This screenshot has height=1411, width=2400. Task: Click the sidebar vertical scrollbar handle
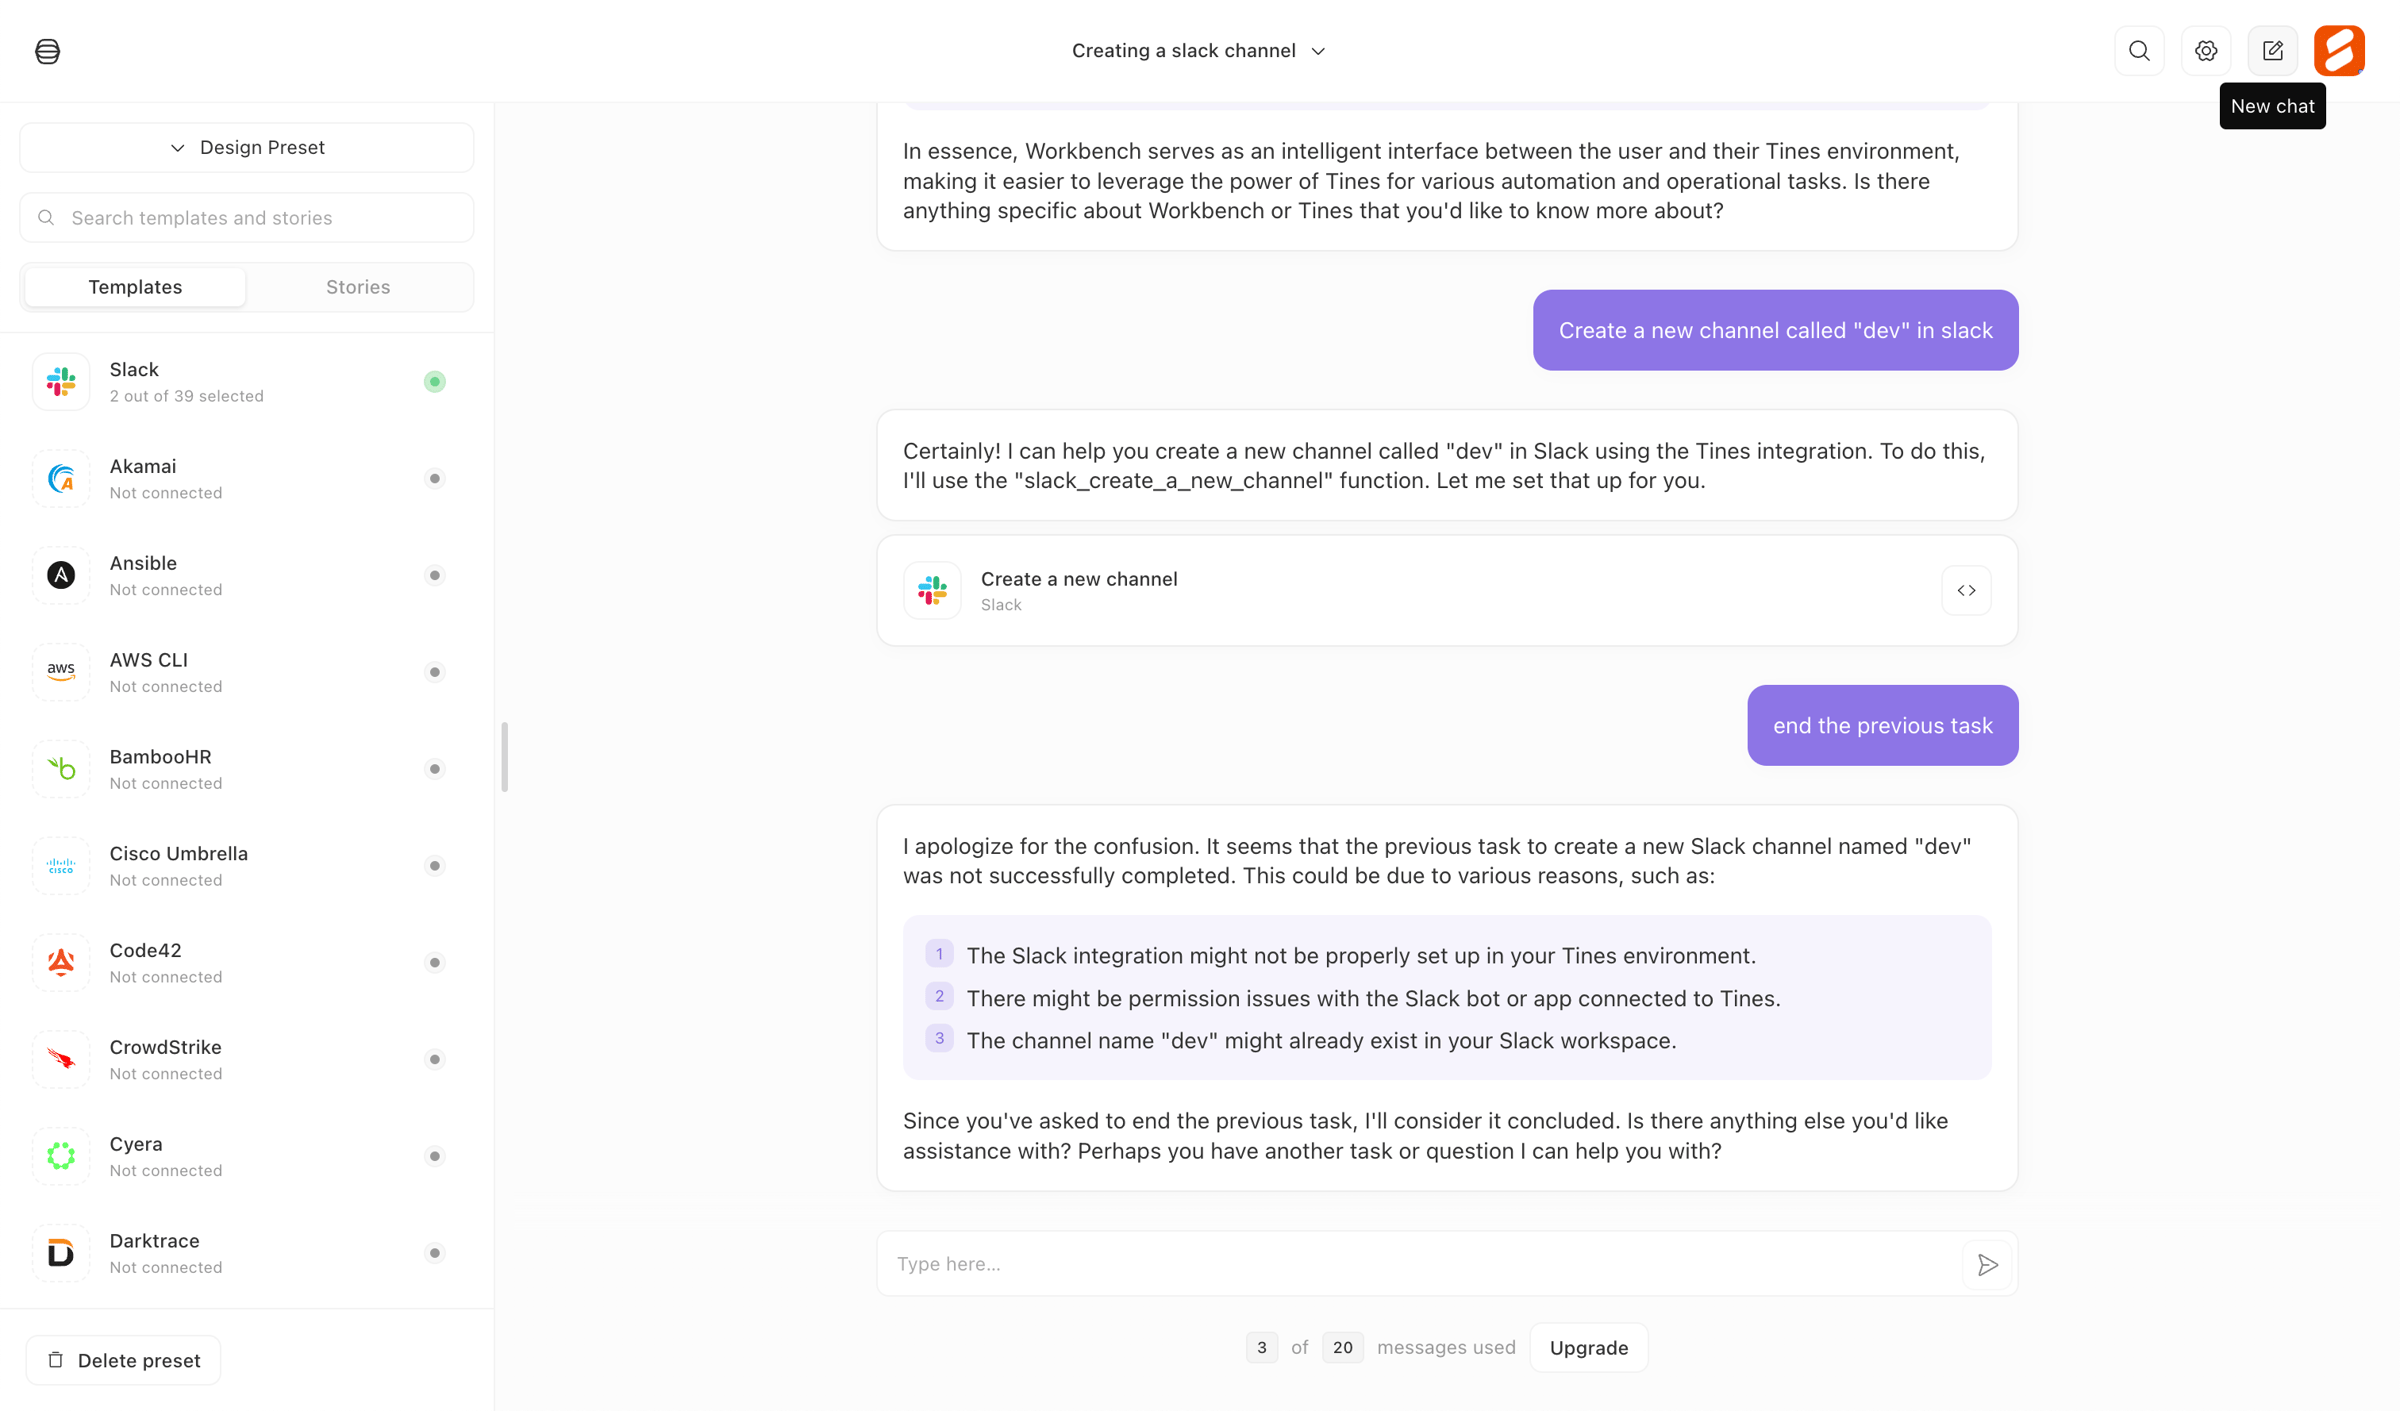pyautogui.click(x=504, y=757)
